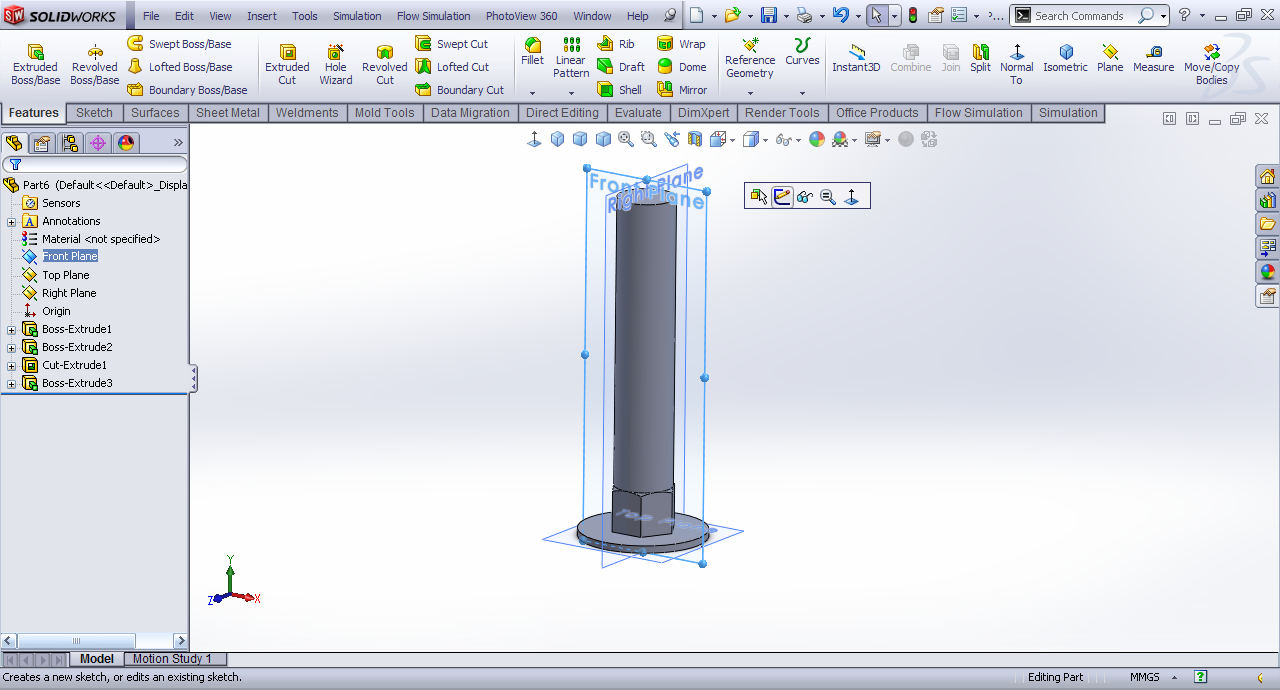Screen dimensions: 1280x690
Task: Select the Linear Pattern tool
Action: [x=571, y=58]
